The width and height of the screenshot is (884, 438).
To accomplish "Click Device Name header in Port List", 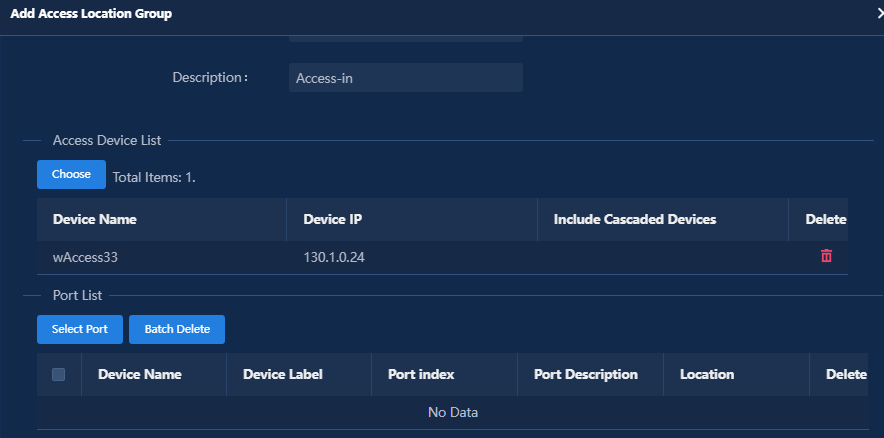I will [140, 374].
